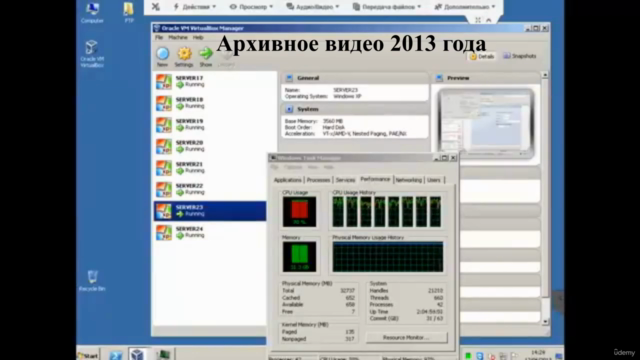Click the tools icon in remote session toolbar
This screenshot has width=640, height=360.
(156, 7)
